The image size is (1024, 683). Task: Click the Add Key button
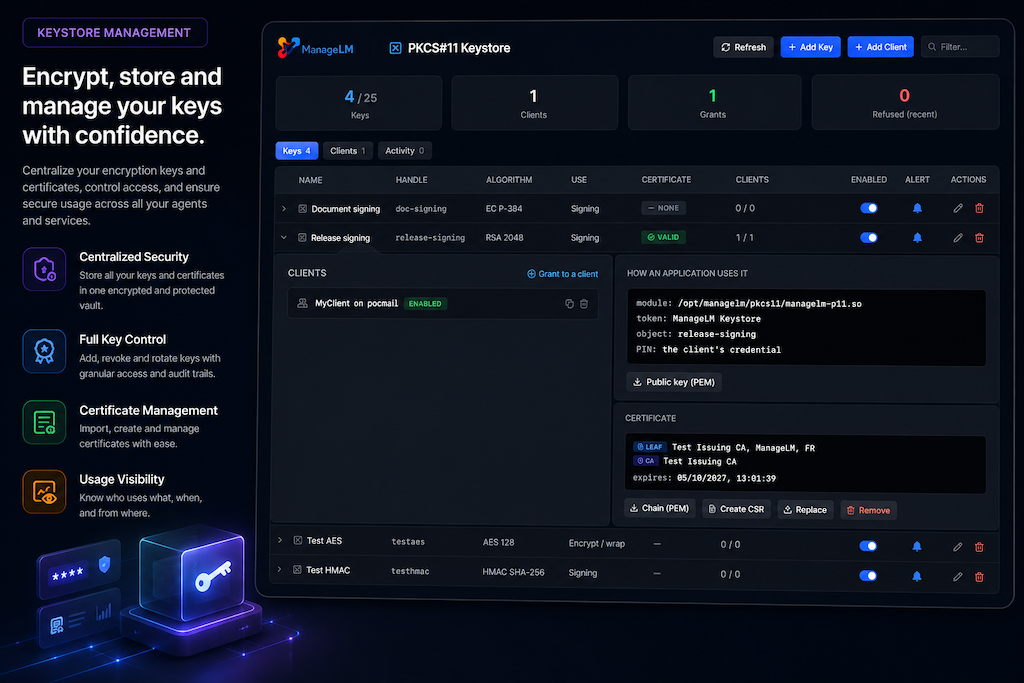810,47
